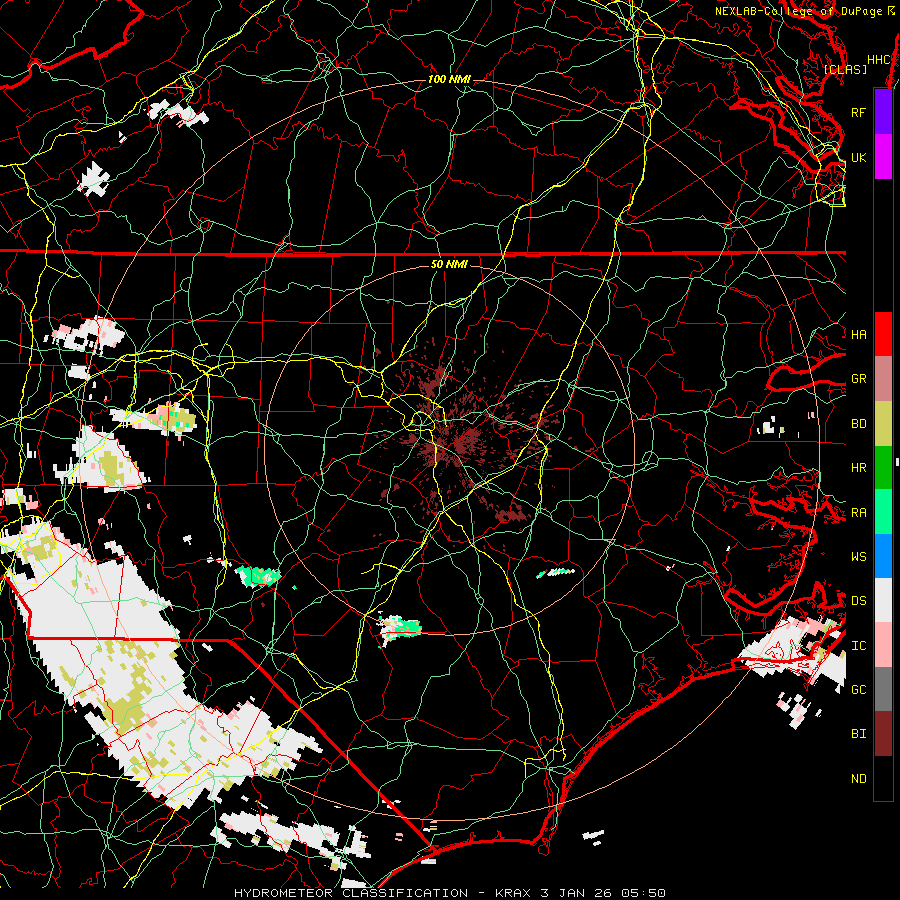Click the GR legend color swatch
The height and width of the screenshot is (900, 900).
click(x=883, y=378)
